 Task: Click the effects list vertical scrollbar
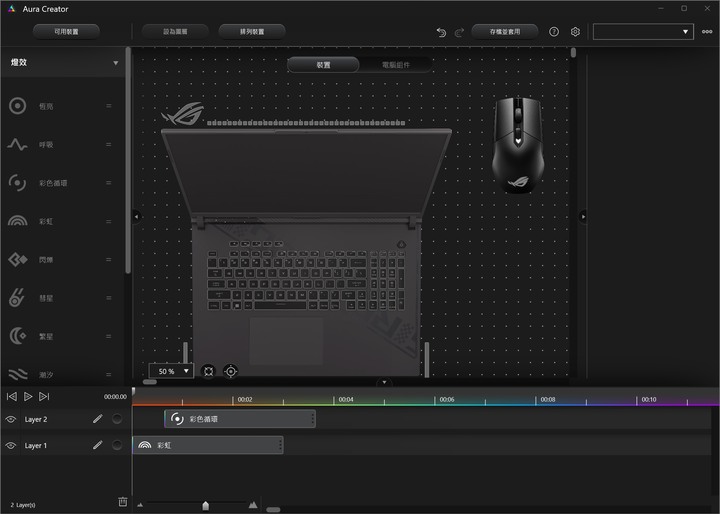128,161
